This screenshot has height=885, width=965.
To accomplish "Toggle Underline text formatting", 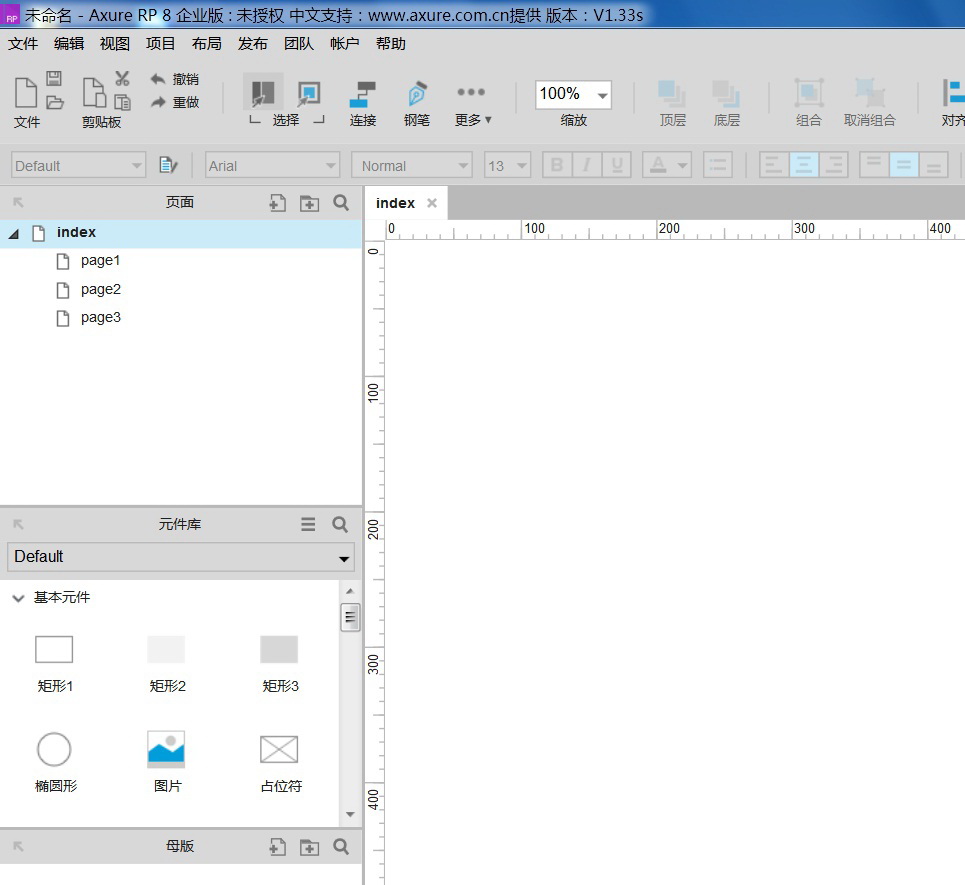I will [x=617, y=166].
